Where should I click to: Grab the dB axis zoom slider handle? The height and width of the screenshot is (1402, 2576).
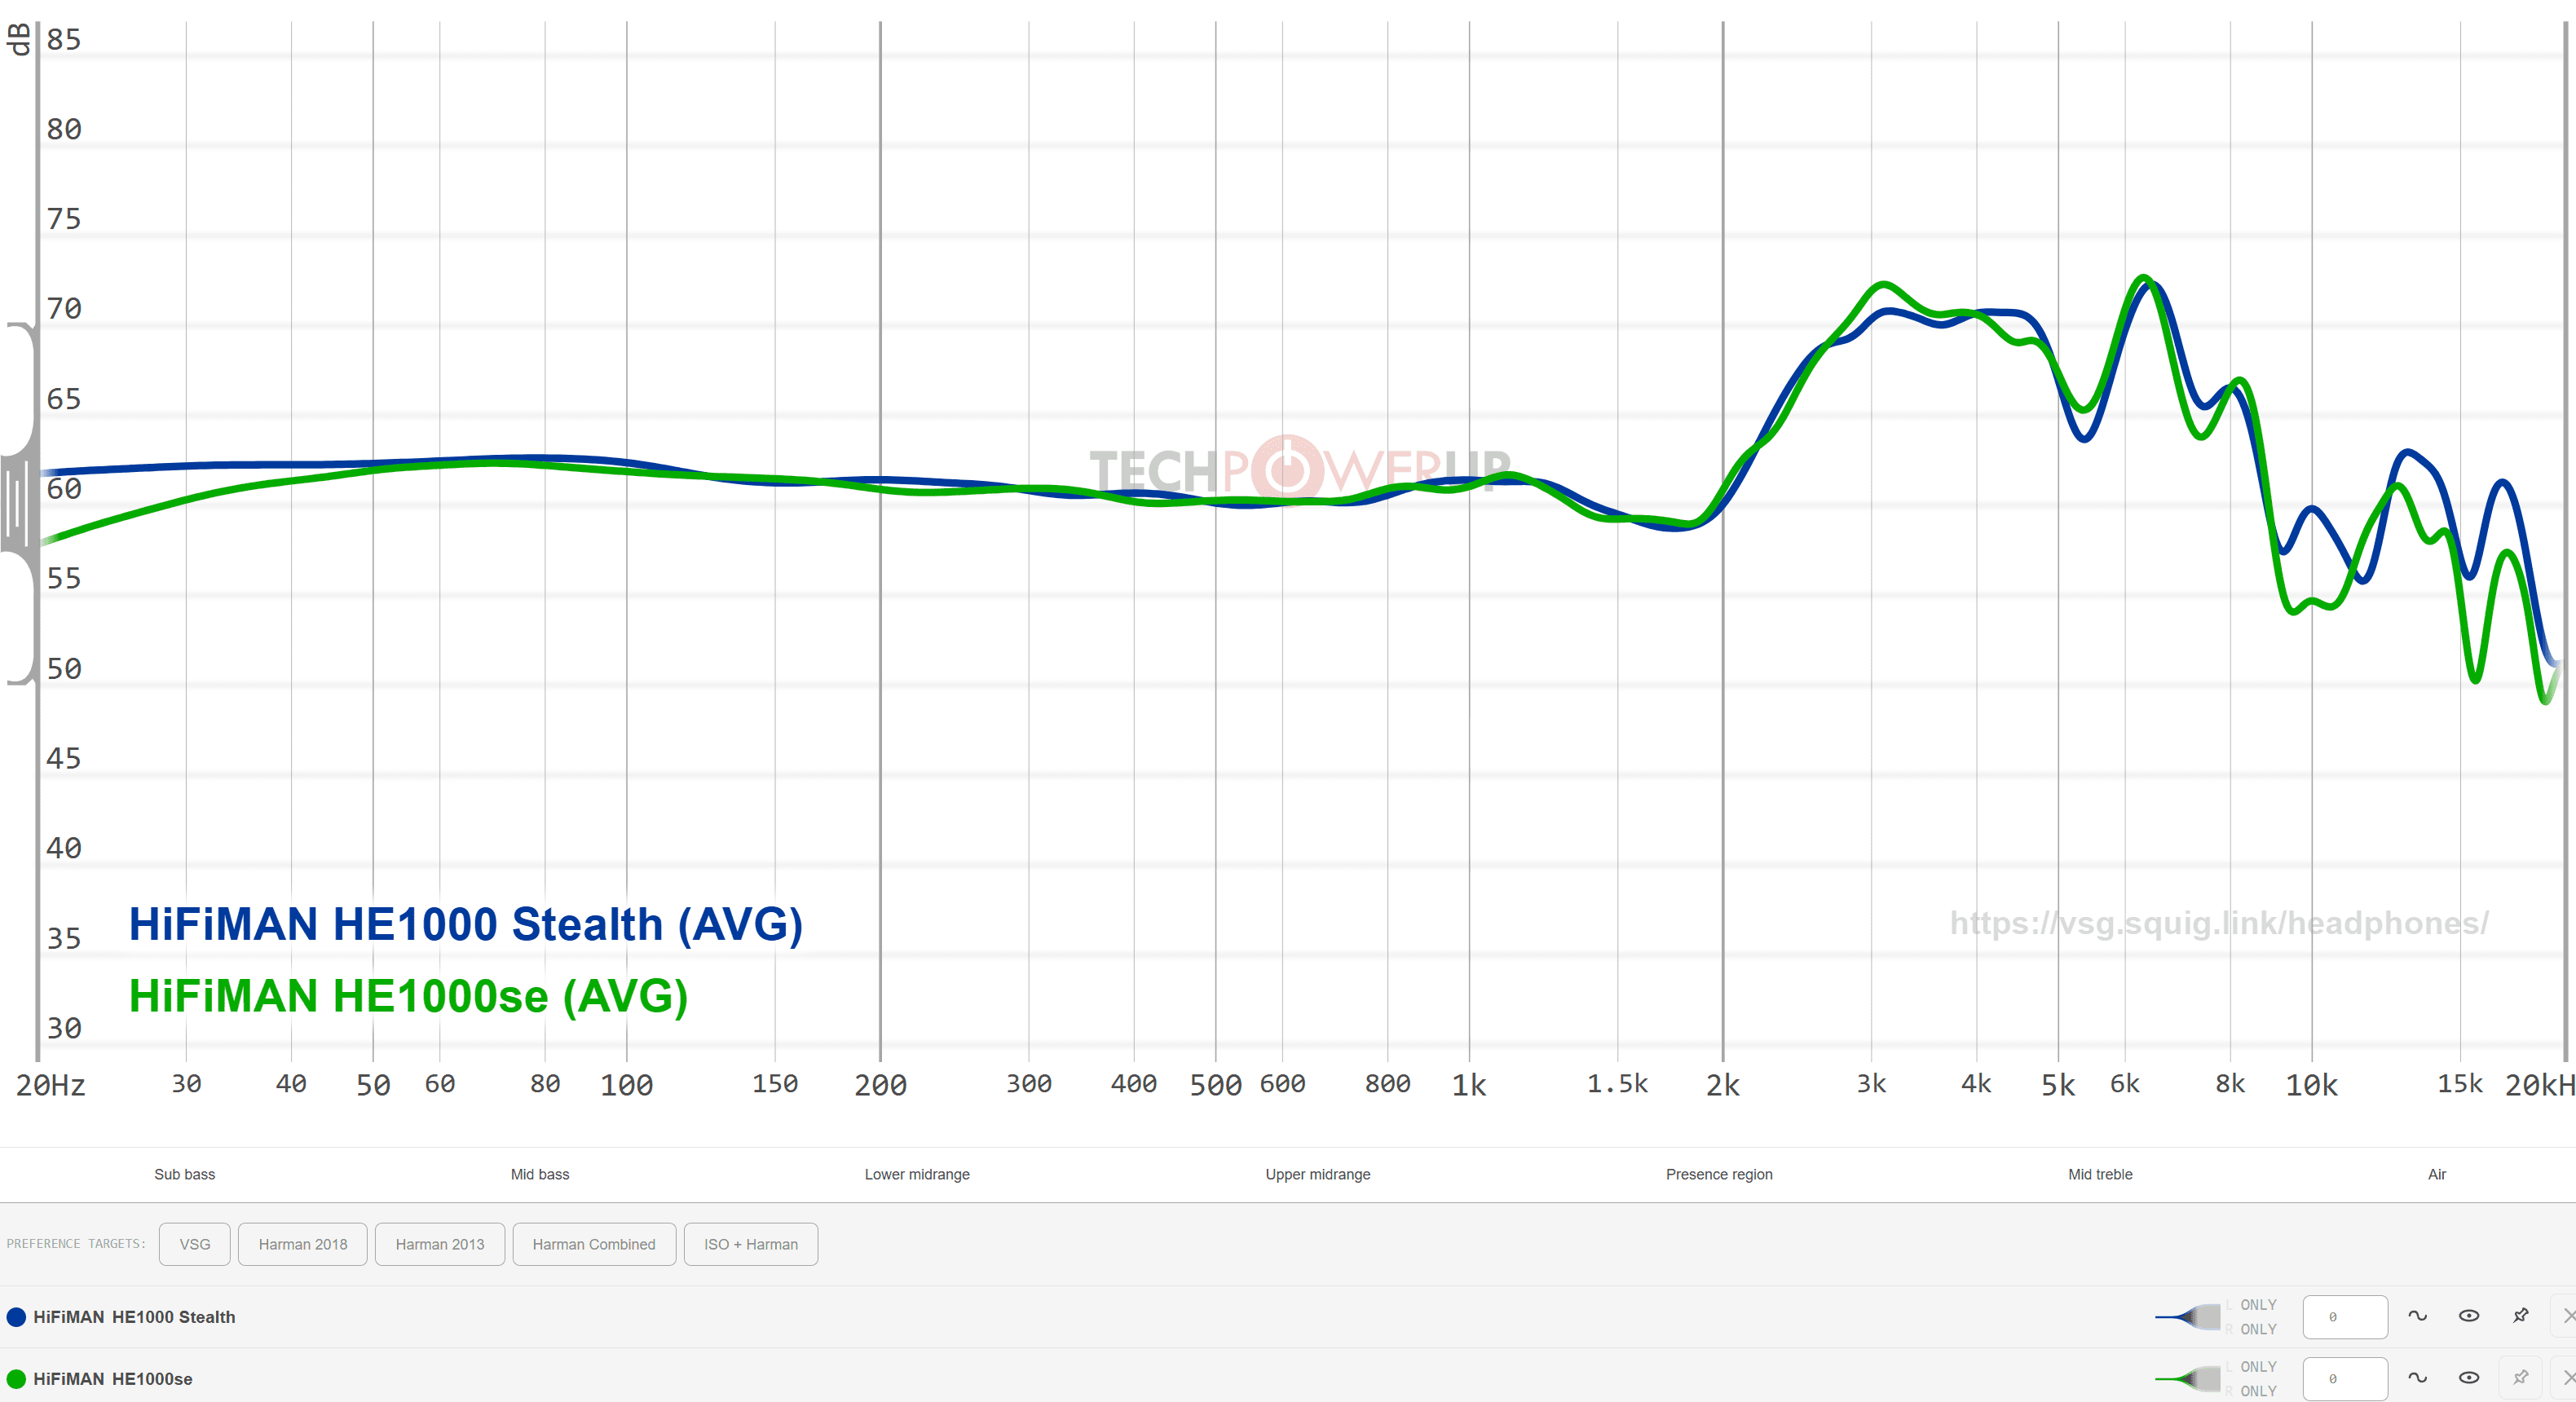[16, 502]
